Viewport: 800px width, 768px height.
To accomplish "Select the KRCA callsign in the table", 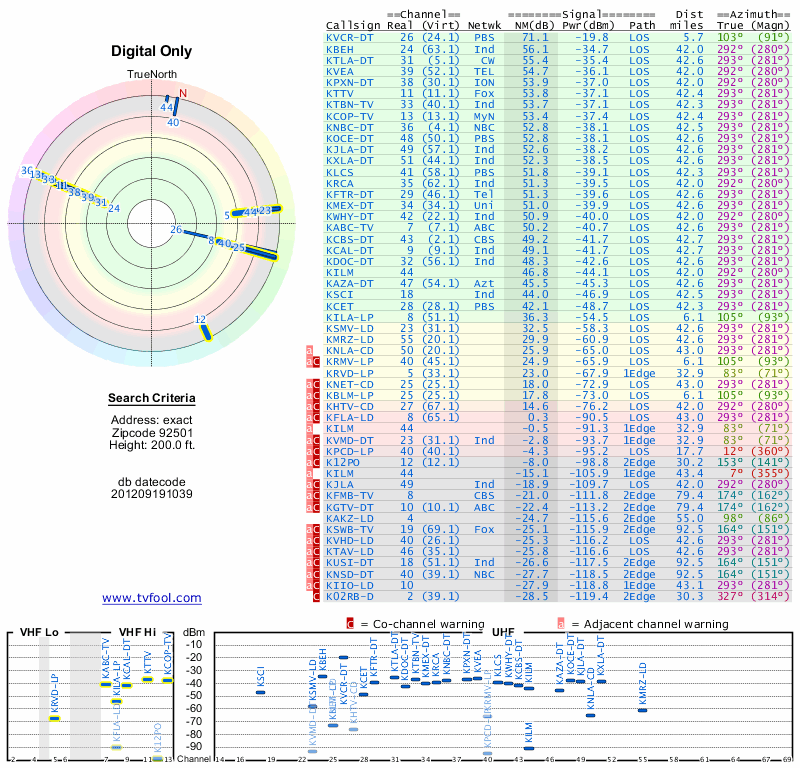I will pos(340,183).
